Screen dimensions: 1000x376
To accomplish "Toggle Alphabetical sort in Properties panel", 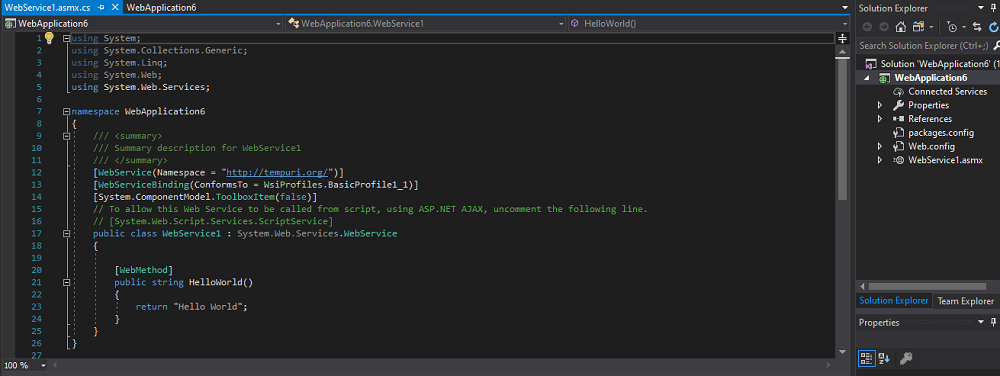I will tap(884, 359).
